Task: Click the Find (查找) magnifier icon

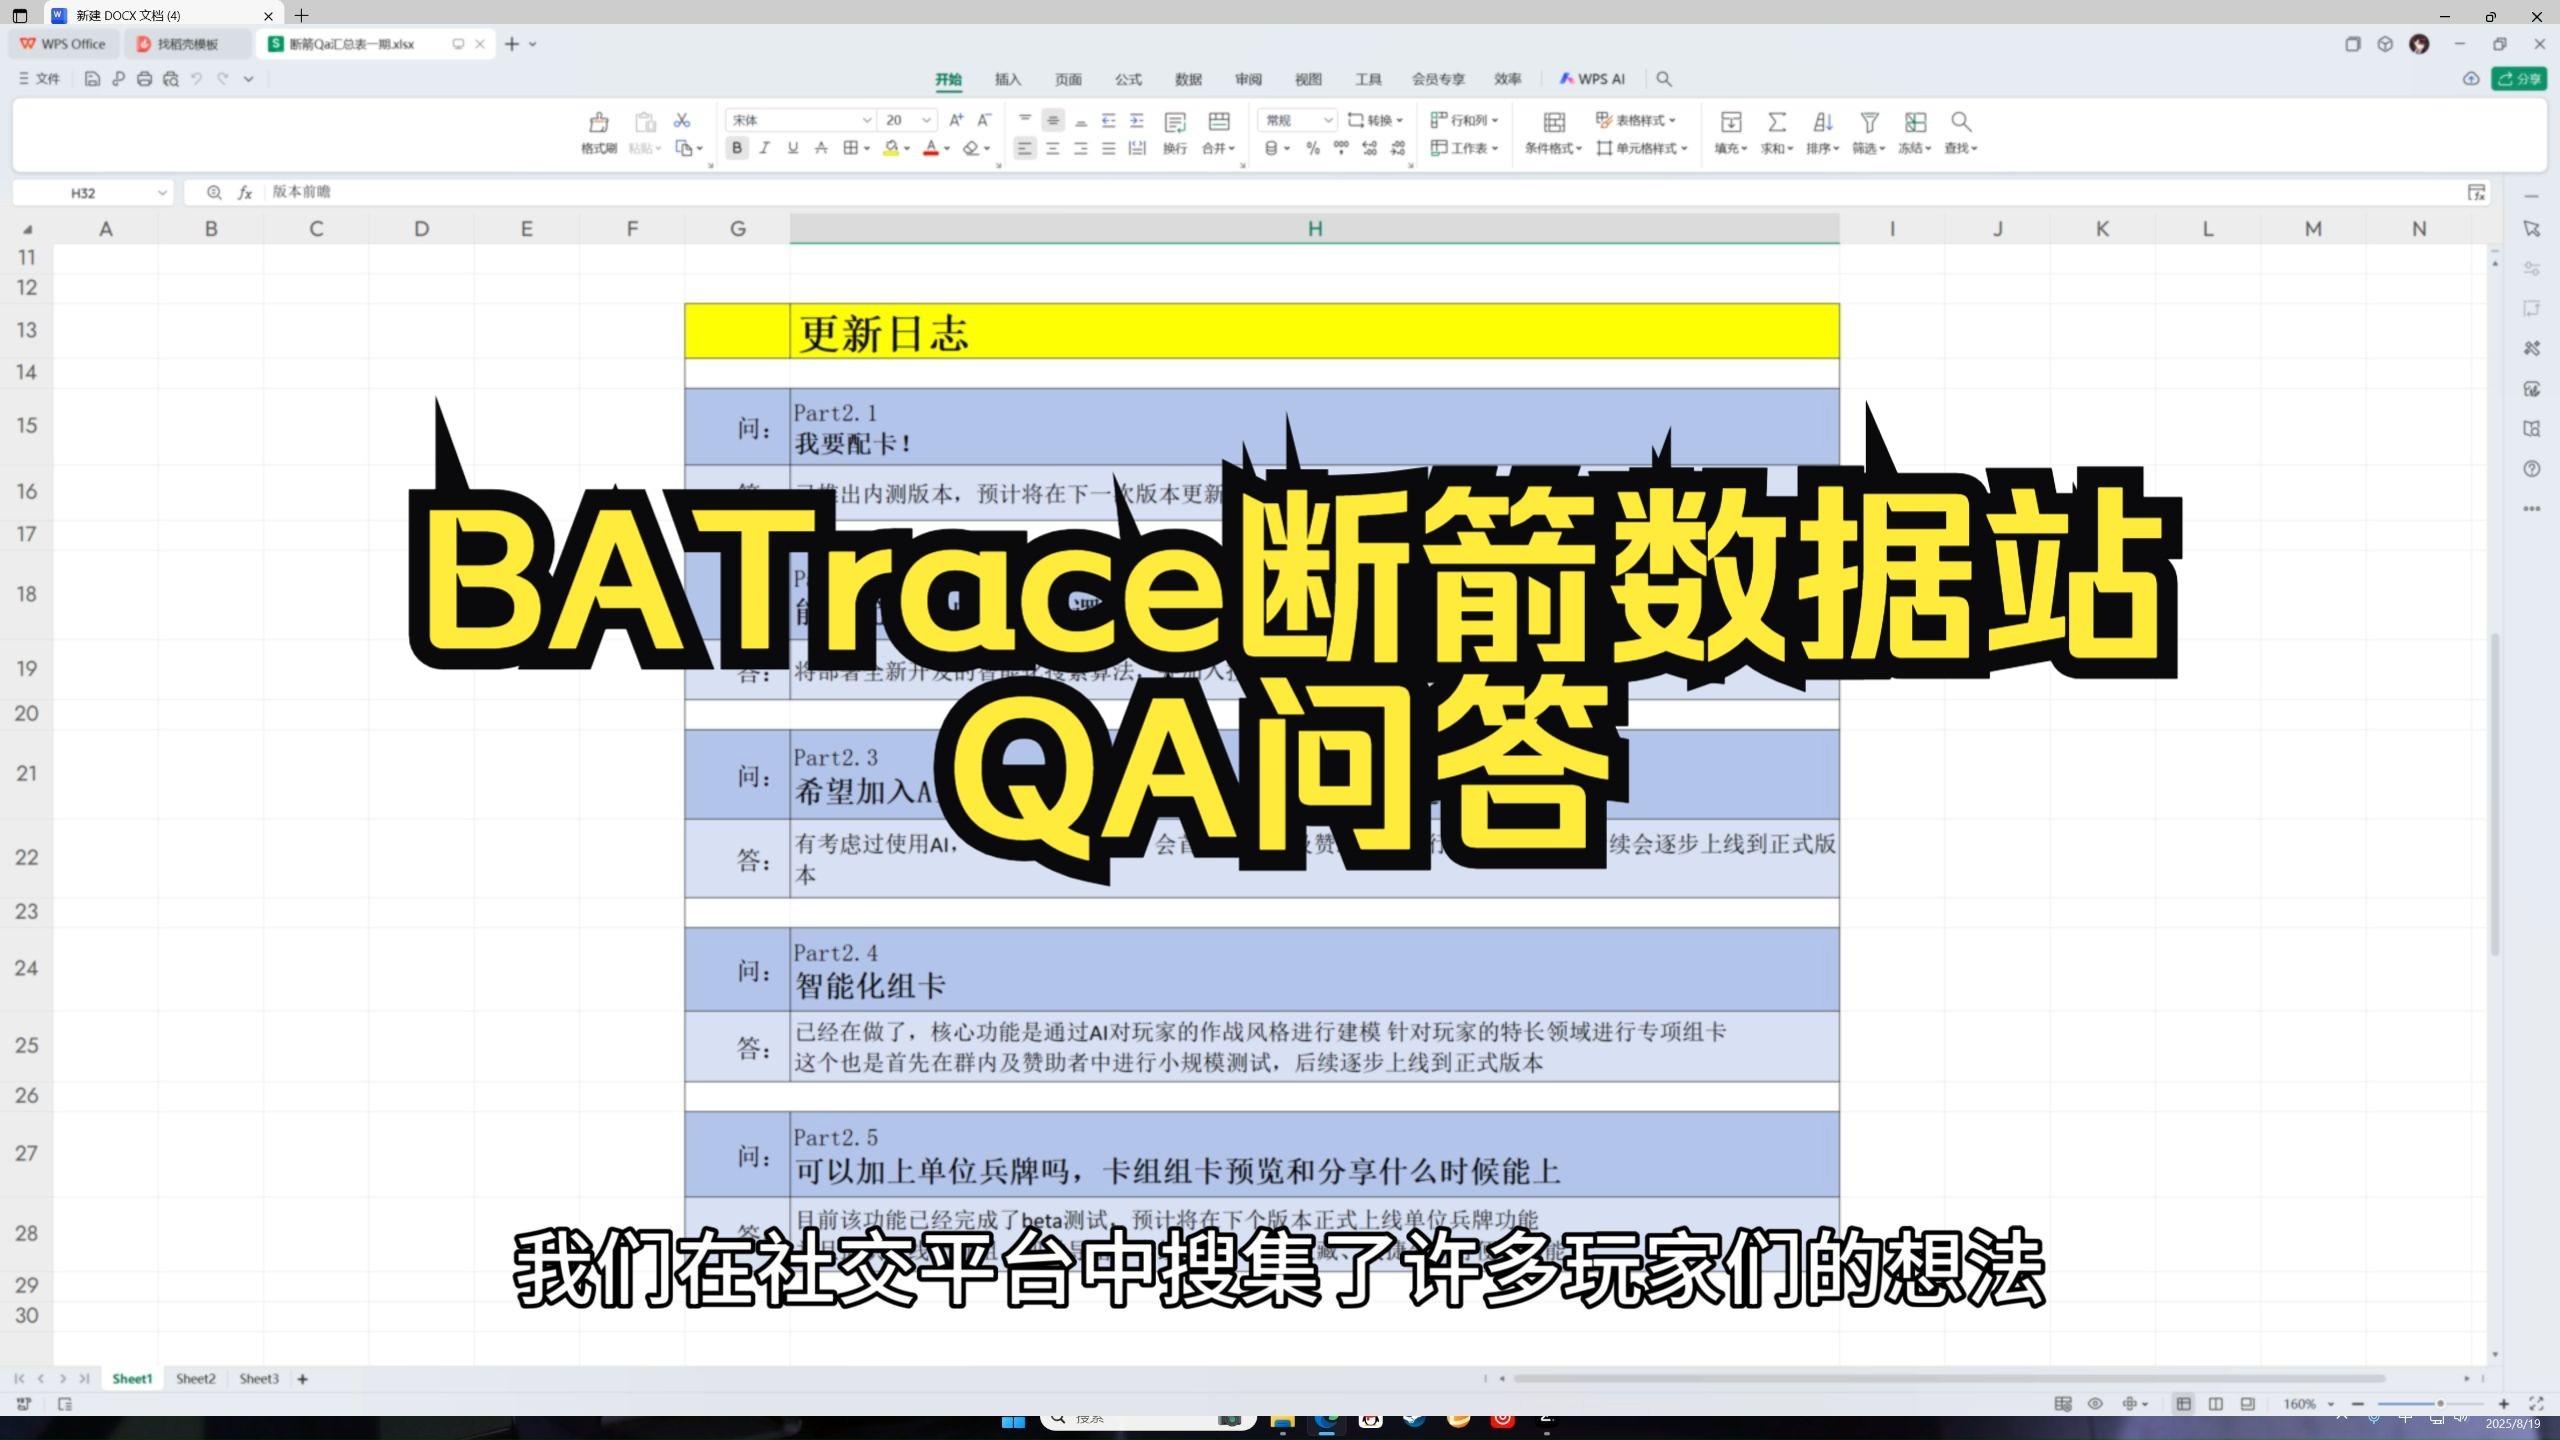Action: coord(1961,122)
